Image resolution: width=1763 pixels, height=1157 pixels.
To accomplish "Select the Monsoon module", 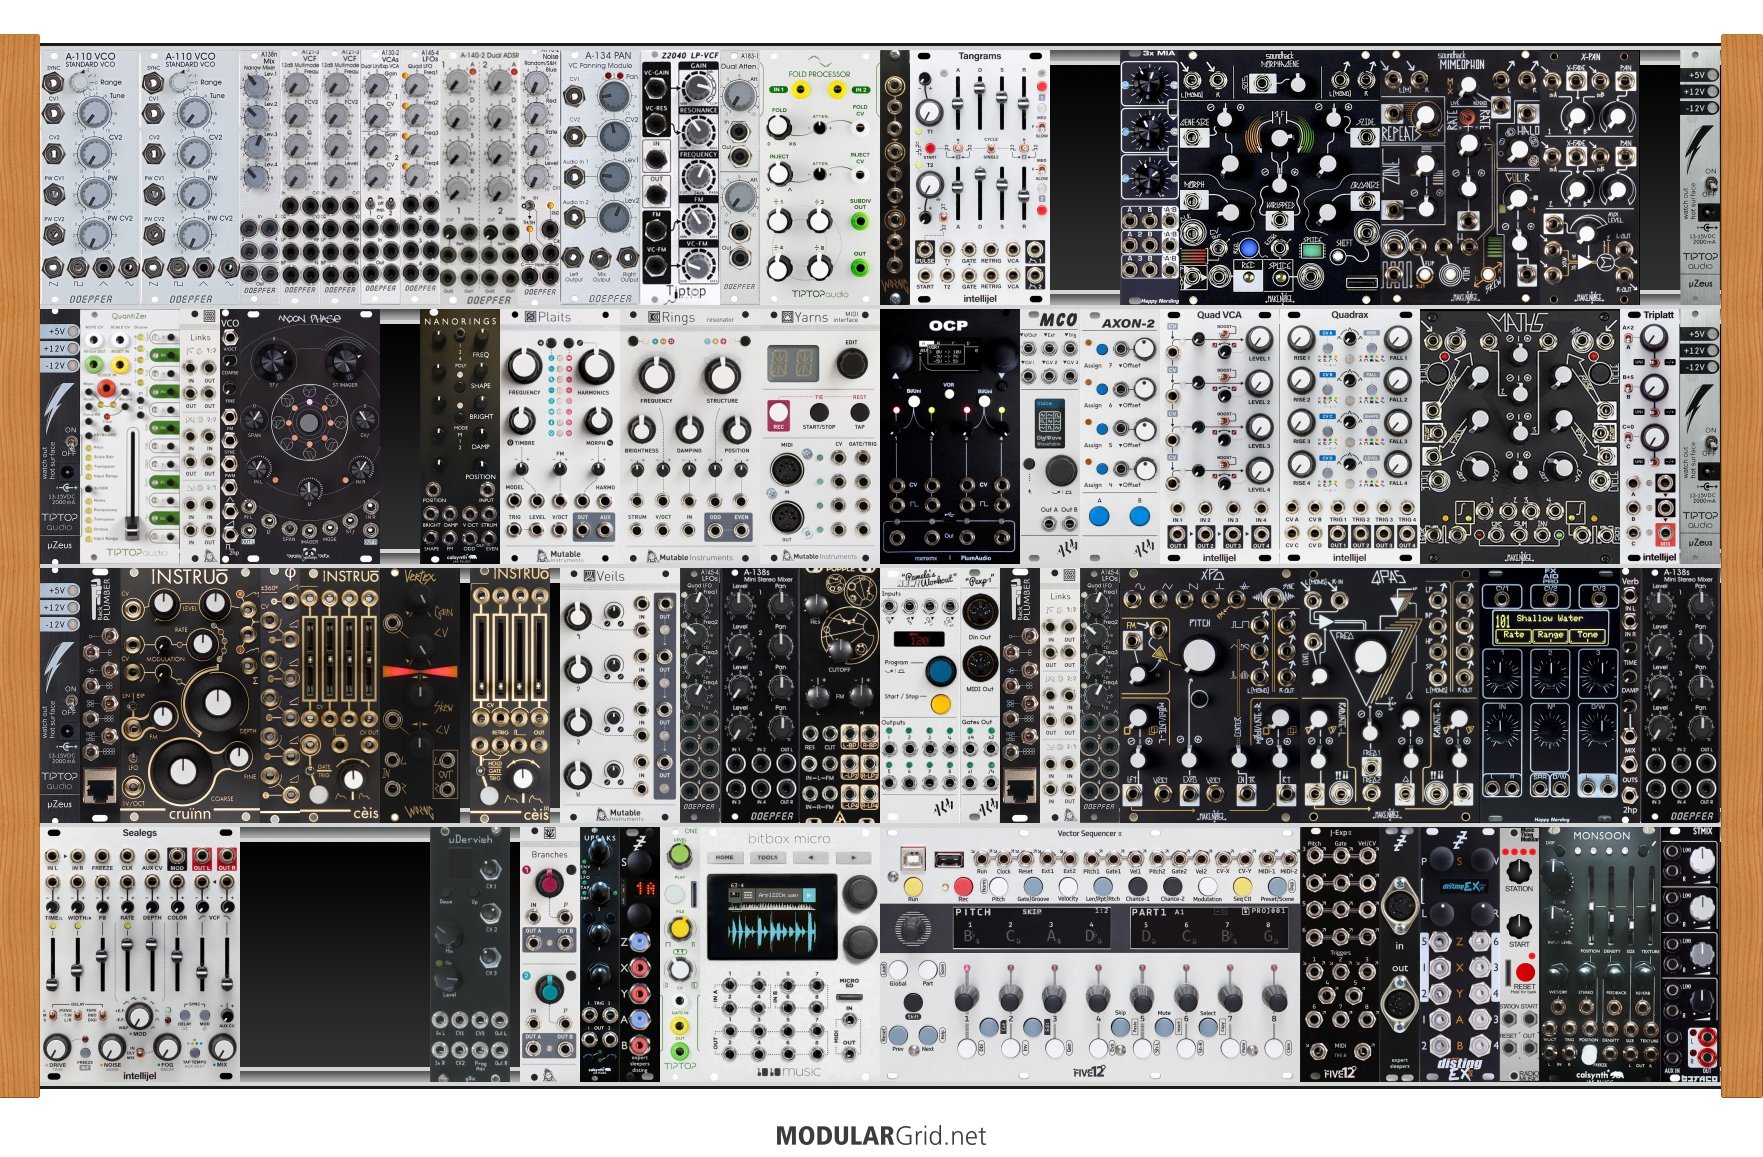I will pos(1600,955).
